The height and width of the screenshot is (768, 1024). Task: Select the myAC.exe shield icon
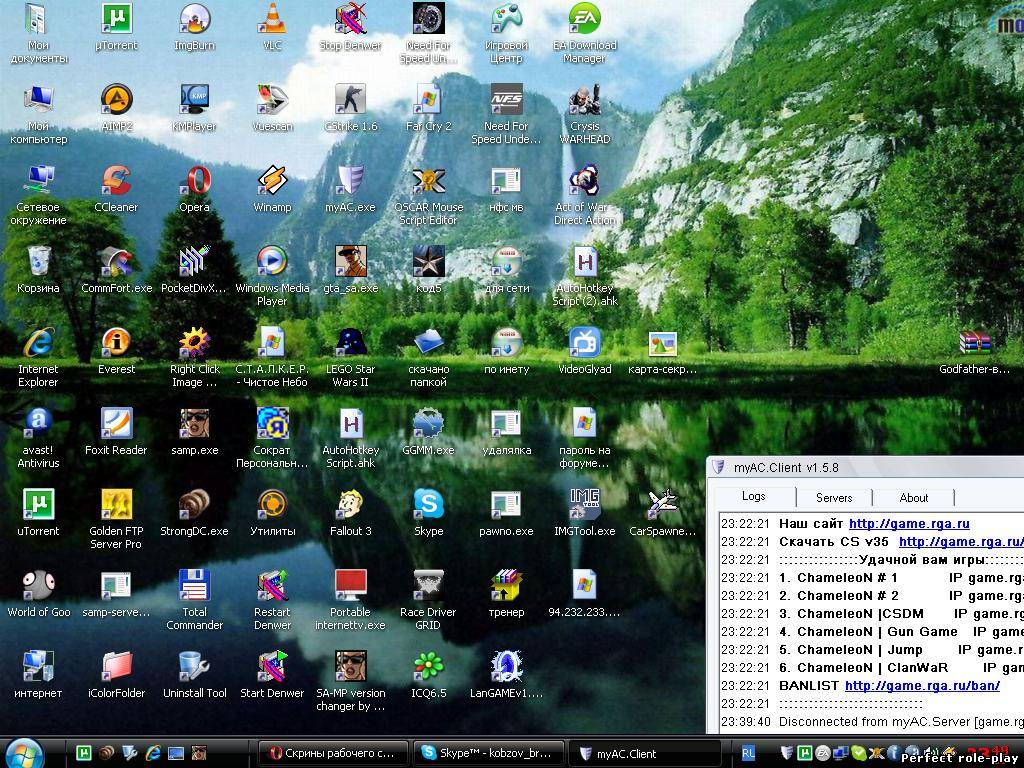coord(350,189)
